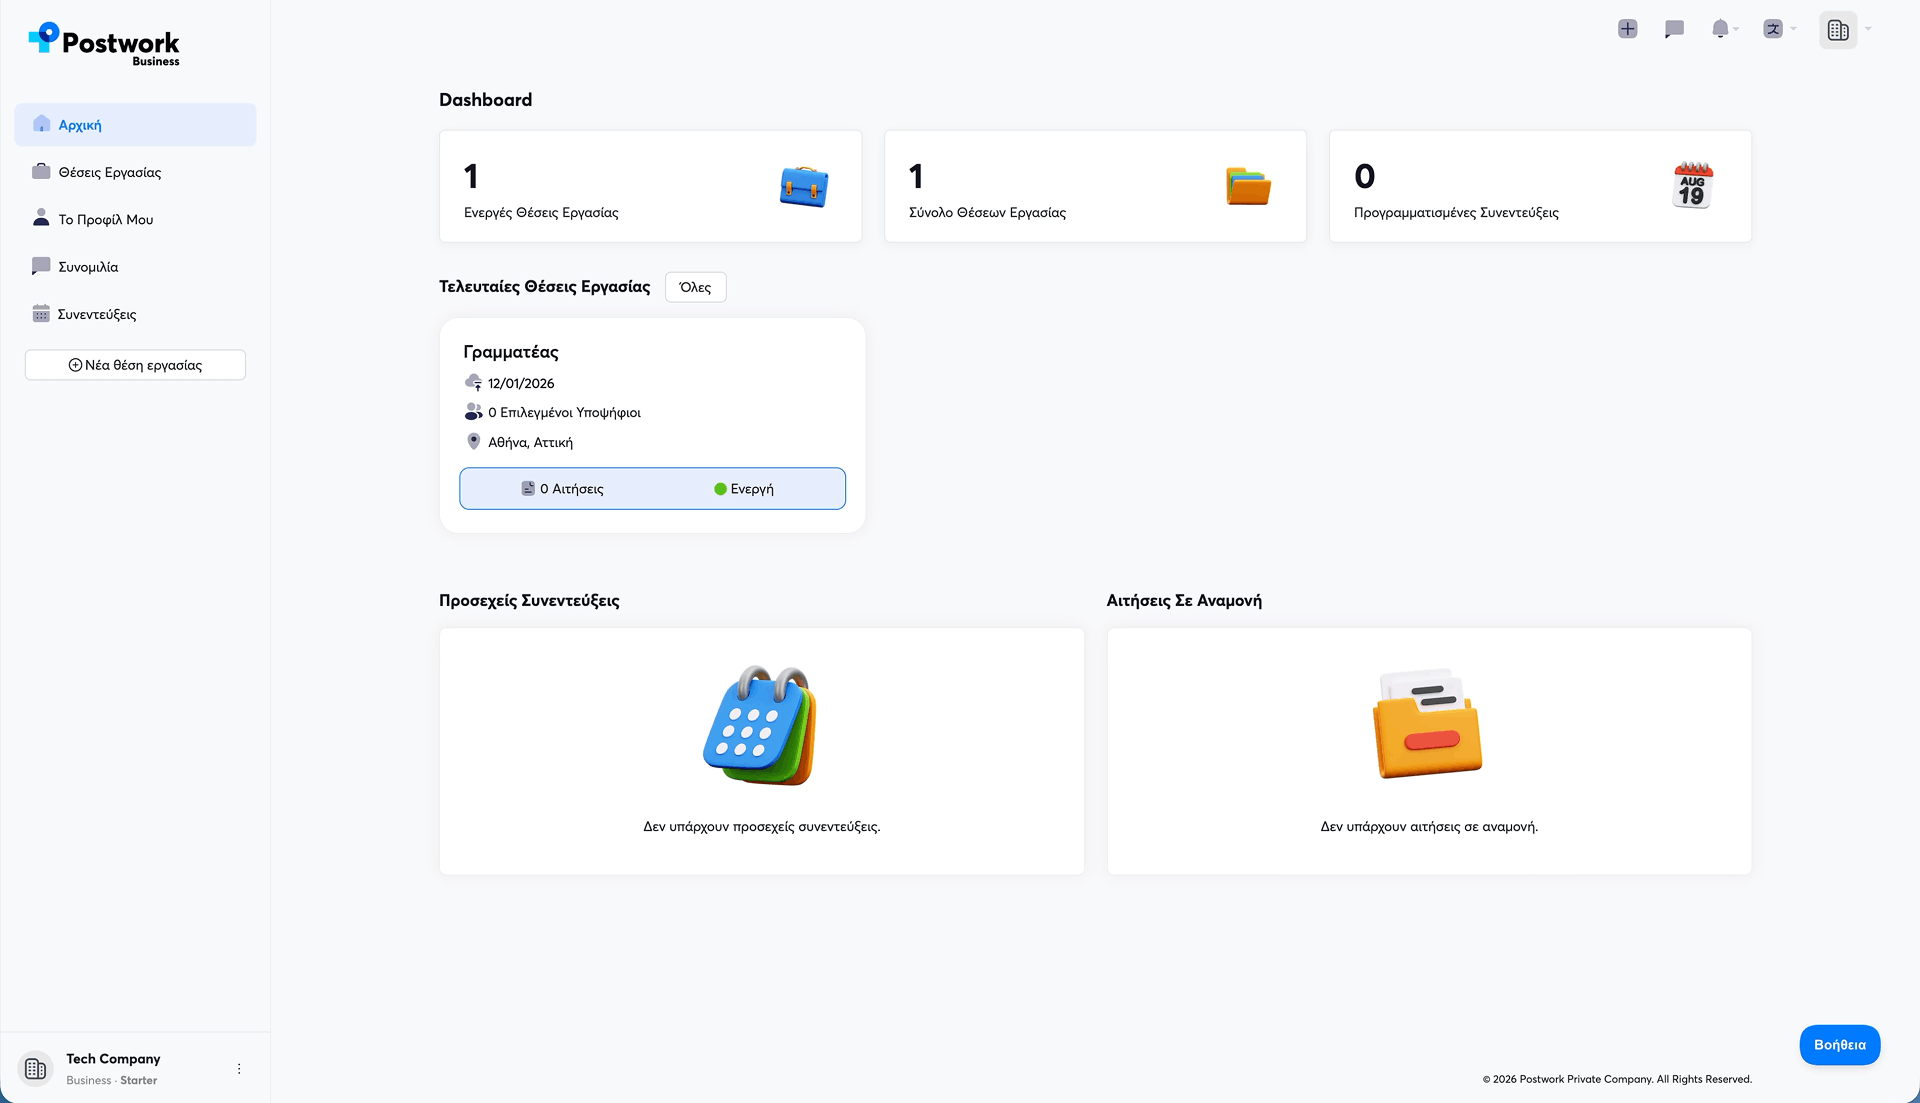Click the folder icon on total jobs card
Image resolution: width=1920 pixels, height=1103 pixels.
coord(1248,187)
